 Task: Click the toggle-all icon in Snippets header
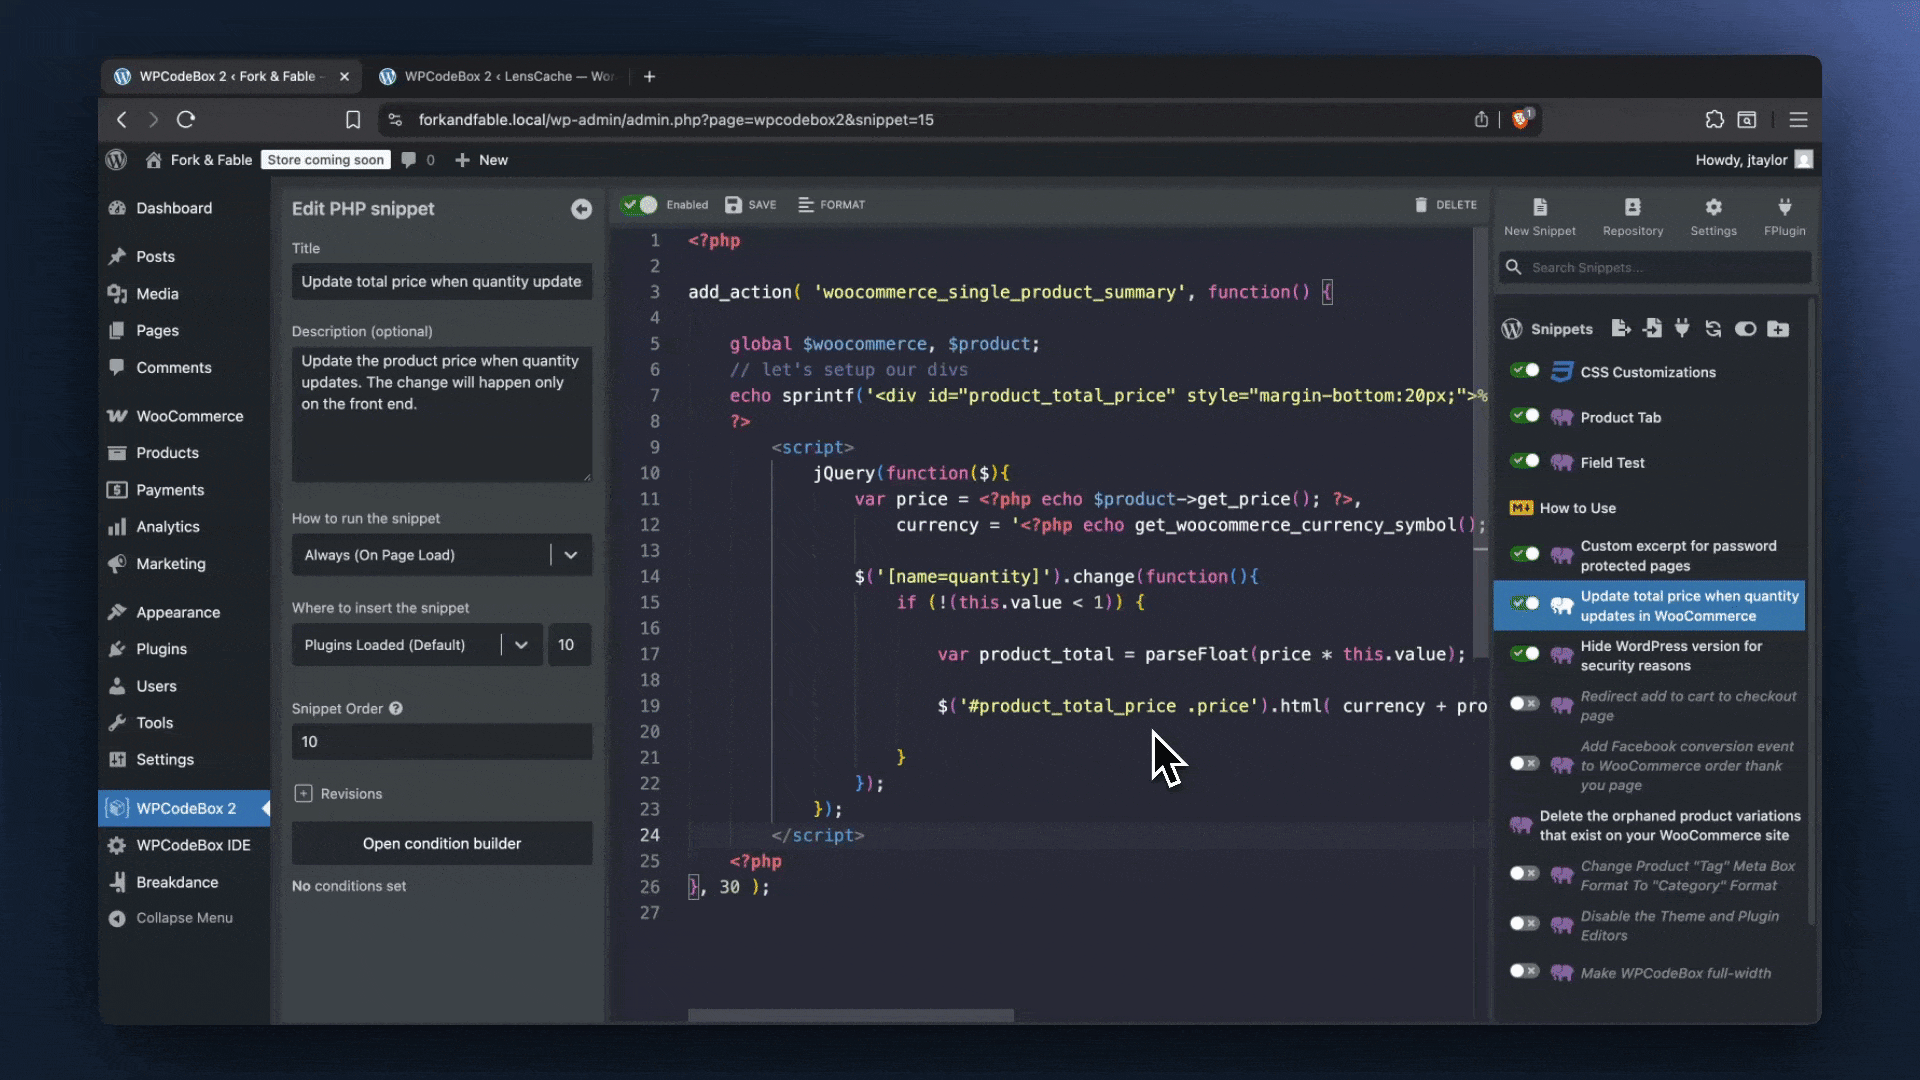tap(1745, 329)
